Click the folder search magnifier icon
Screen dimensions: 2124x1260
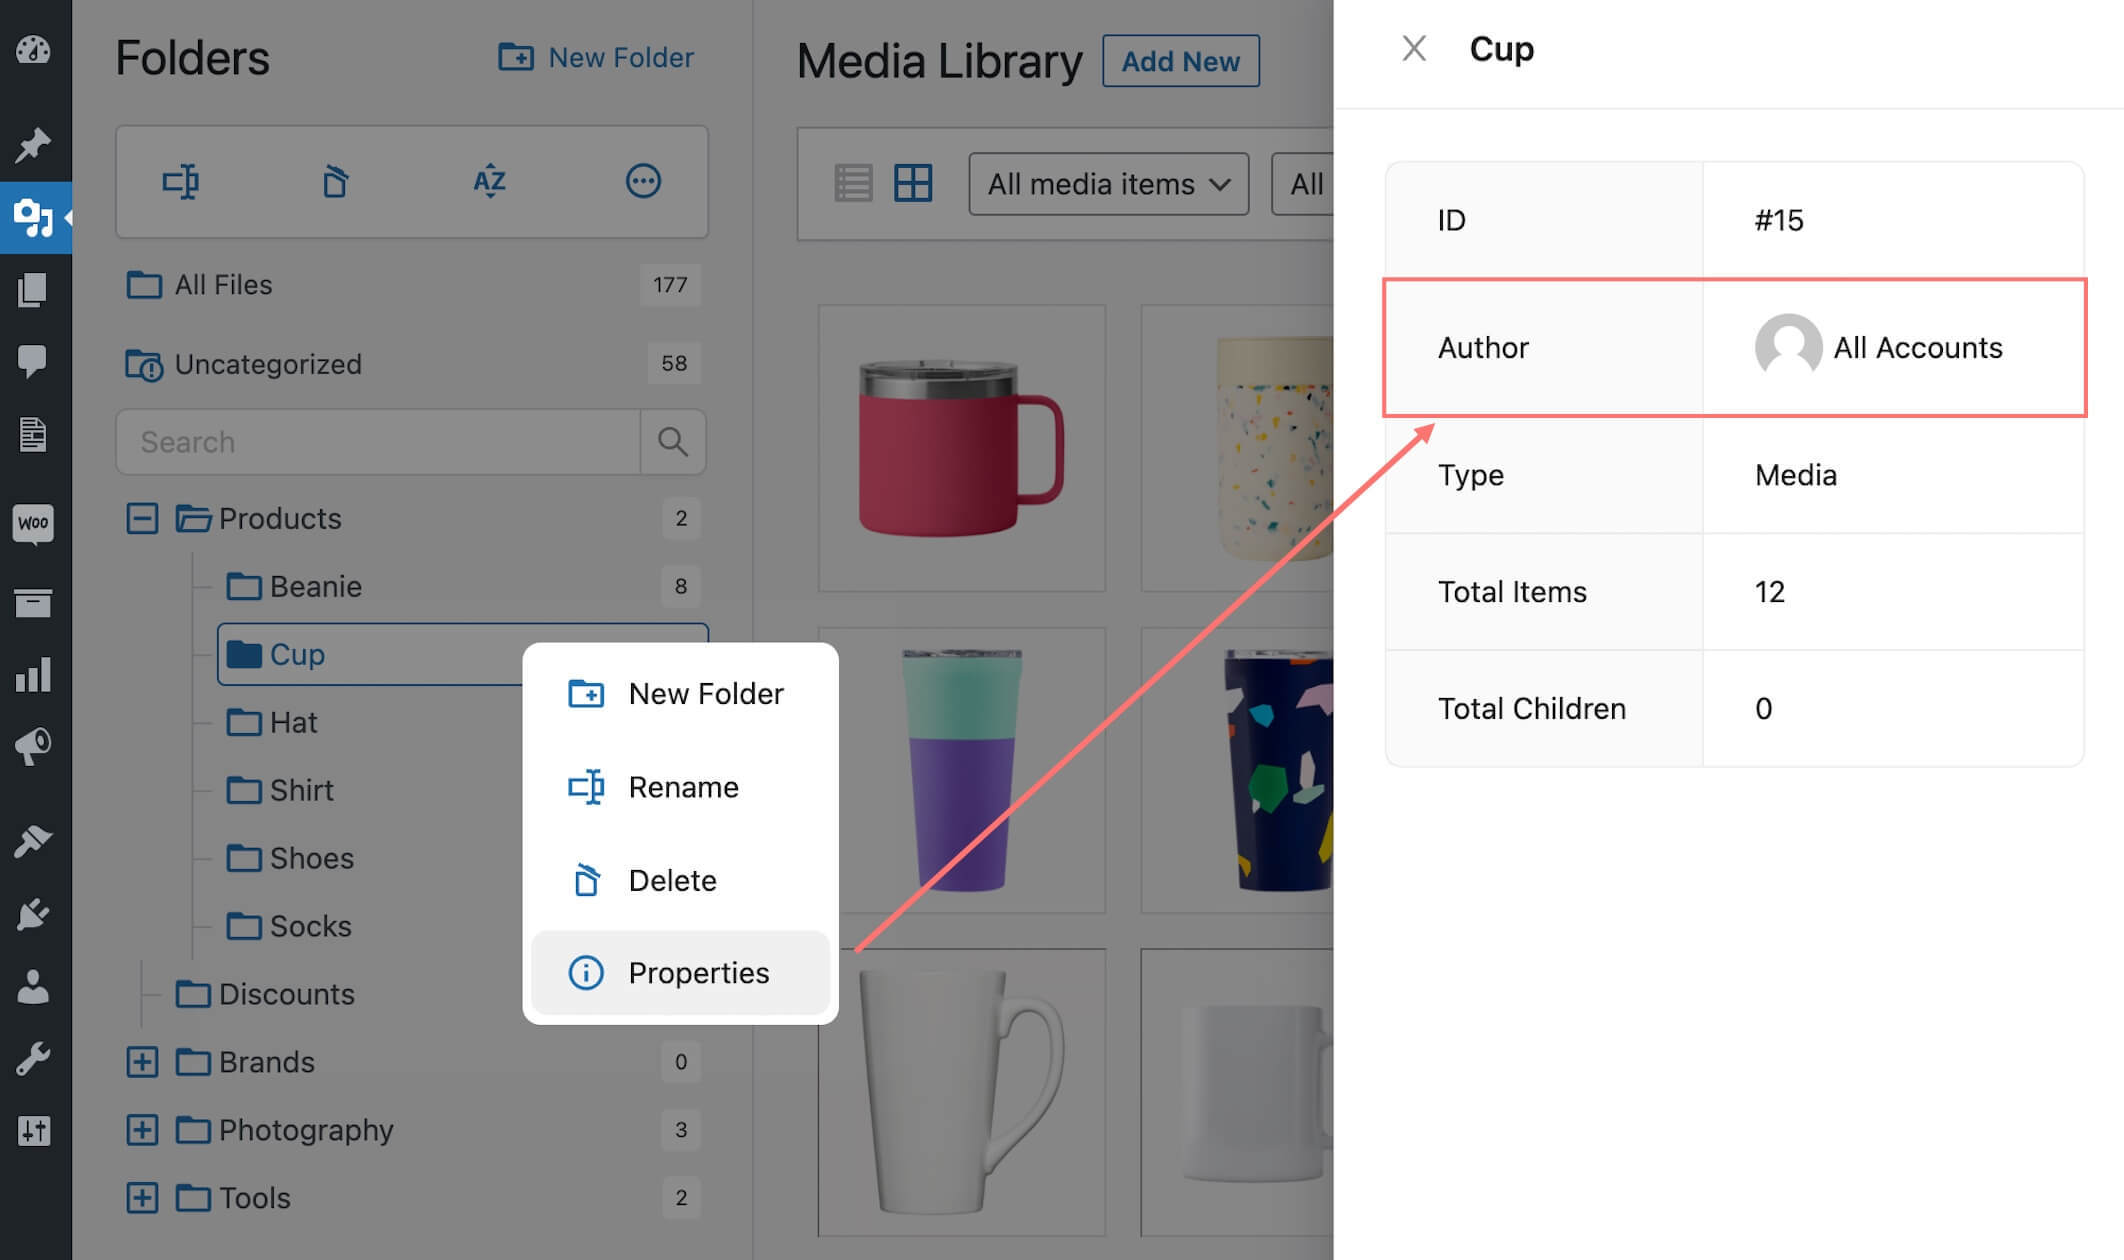click(673, 442)
